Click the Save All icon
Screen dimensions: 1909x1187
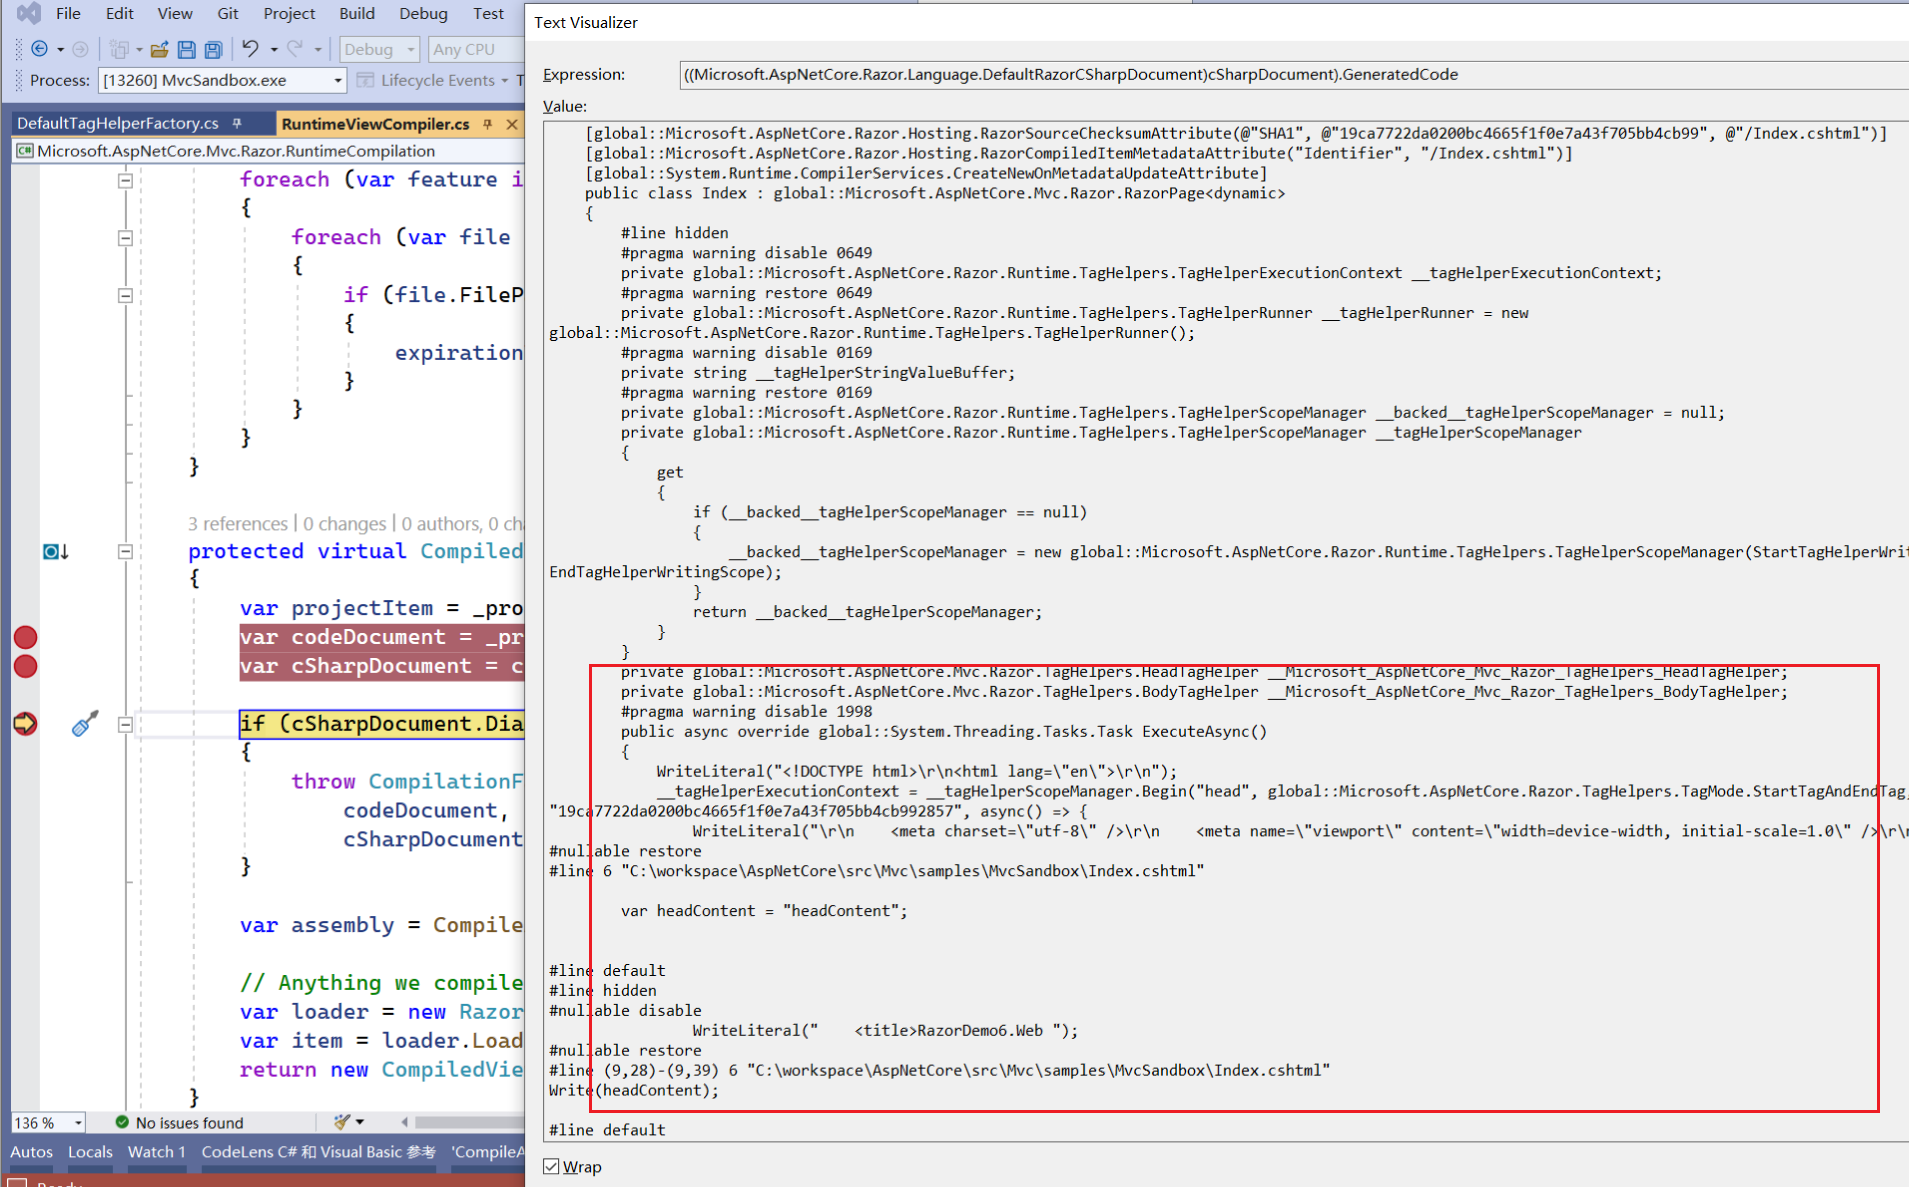pos(213,49)
